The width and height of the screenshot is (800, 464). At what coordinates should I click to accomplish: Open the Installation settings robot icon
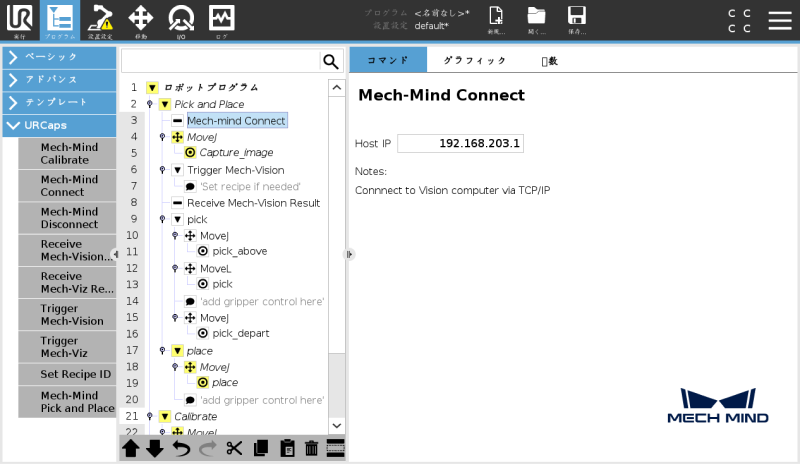(100, 20)
